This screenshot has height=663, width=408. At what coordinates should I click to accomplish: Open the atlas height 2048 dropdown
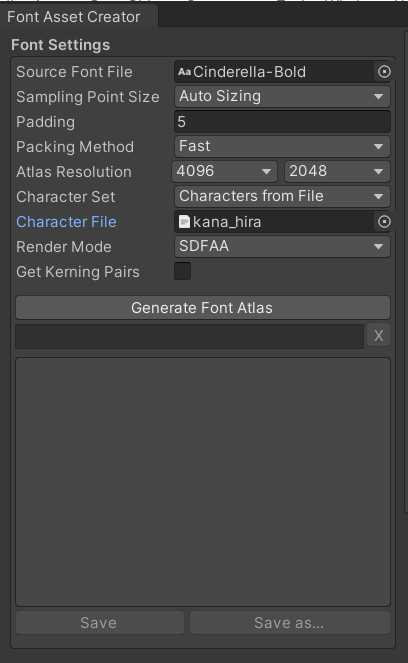point(337,171)
